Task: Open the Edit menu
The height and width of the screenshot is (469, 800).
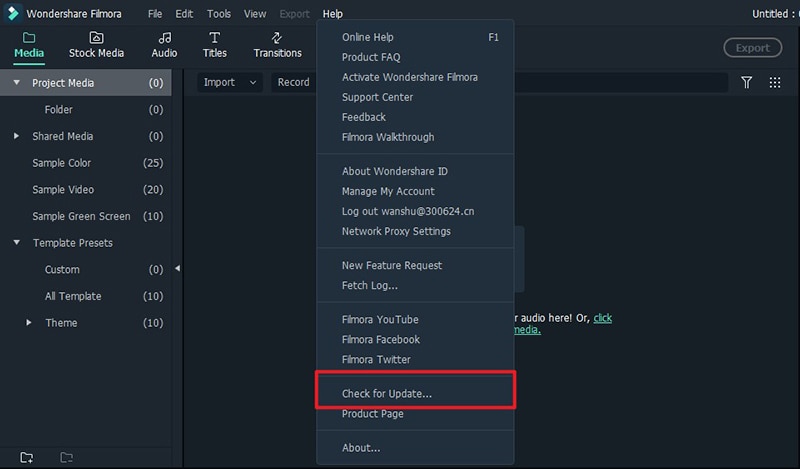Action: coord(184,14)
